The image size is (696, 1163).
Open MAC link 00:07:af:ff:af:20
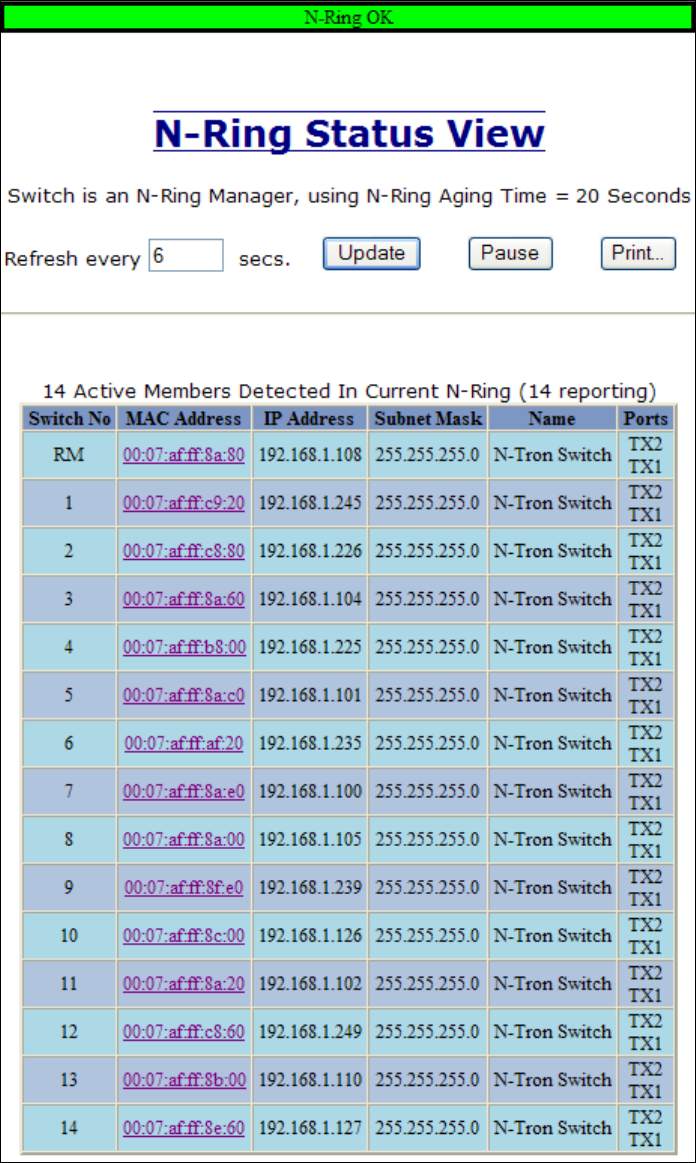pyautogui.click(x=184, y=743)
